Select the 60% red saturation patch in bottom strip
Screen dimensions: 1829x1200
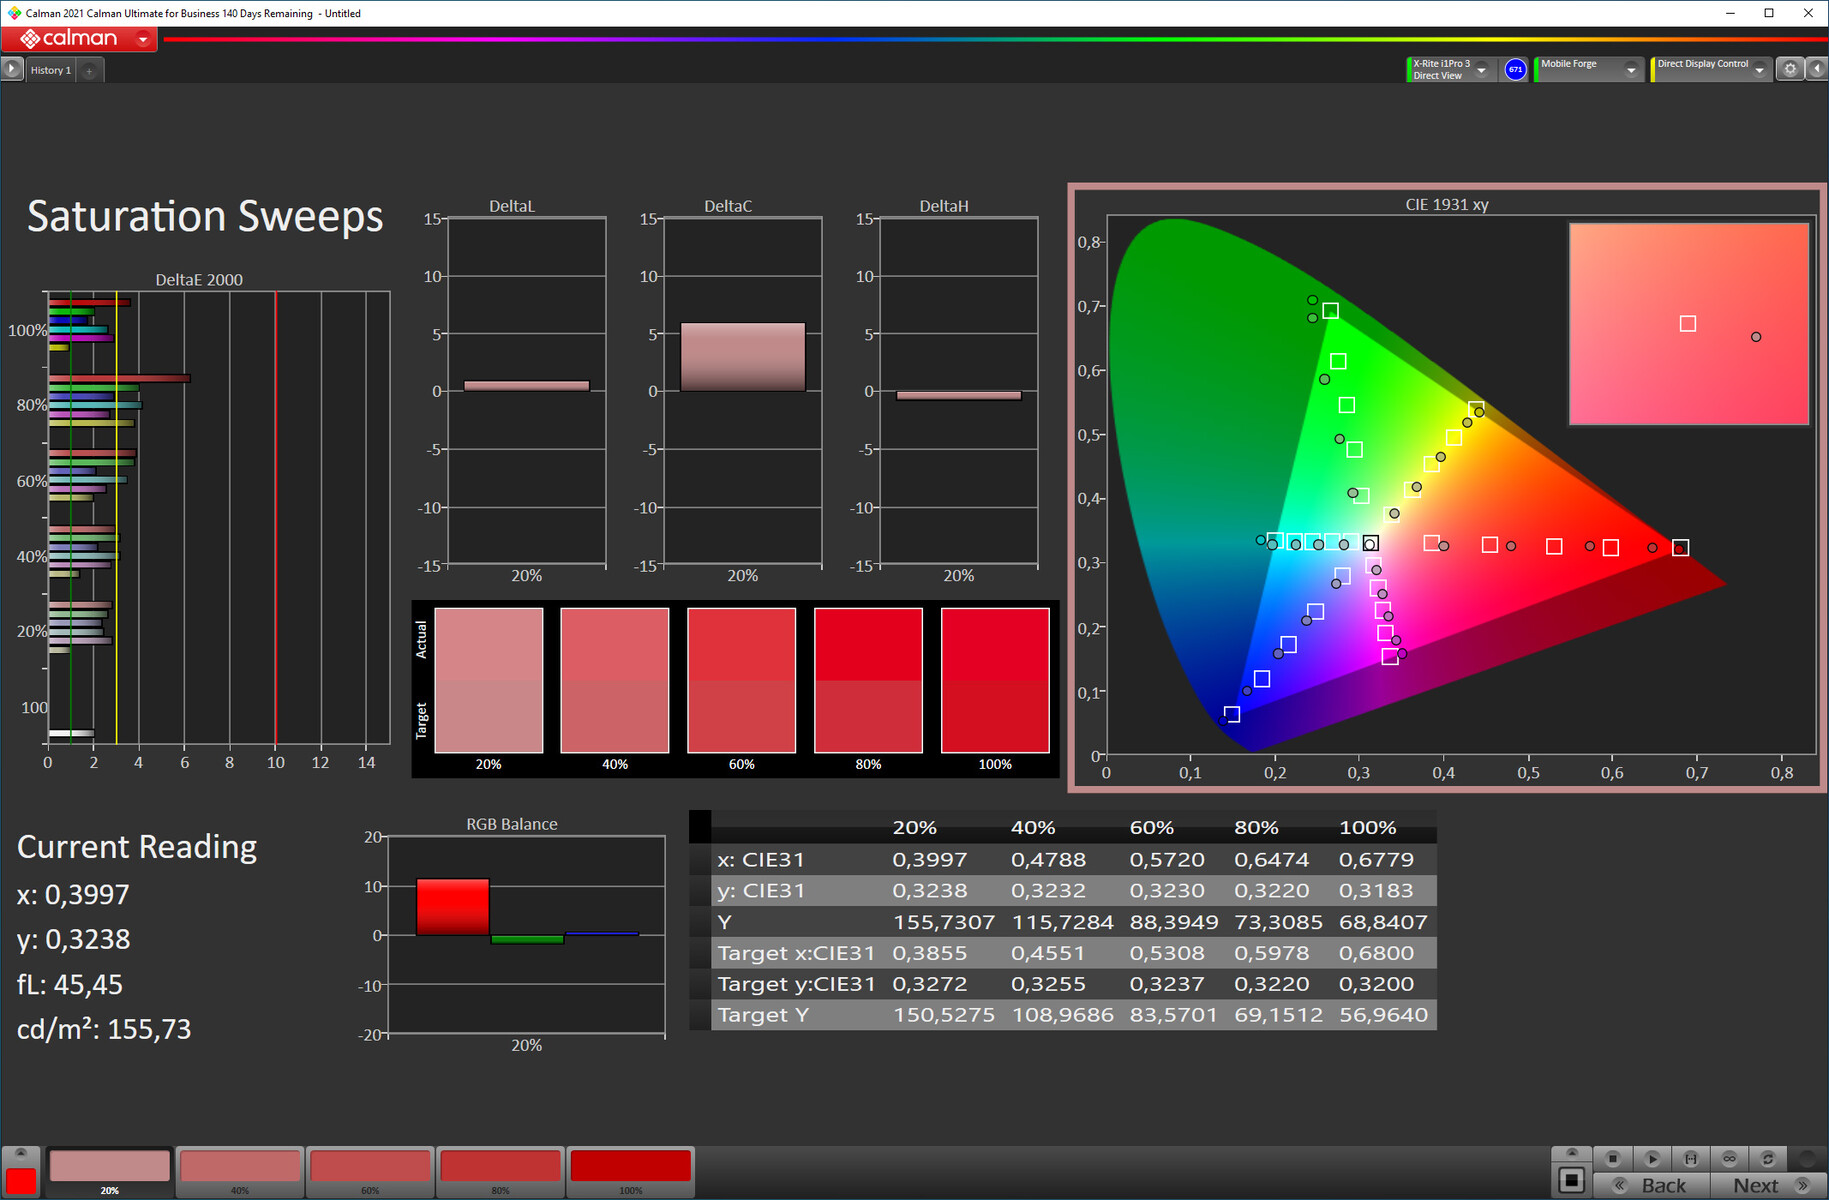(x=370, y=1171)
